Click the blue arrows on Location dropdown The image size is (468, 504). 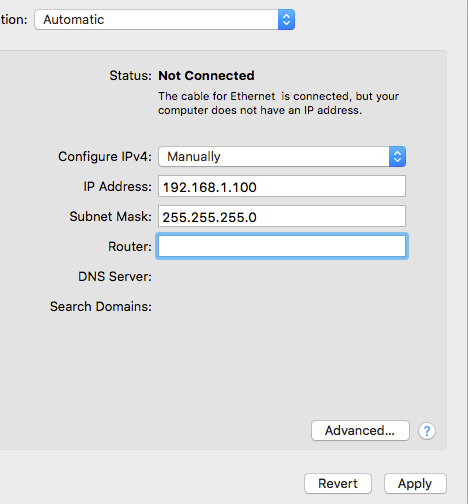tap(286, 20)
